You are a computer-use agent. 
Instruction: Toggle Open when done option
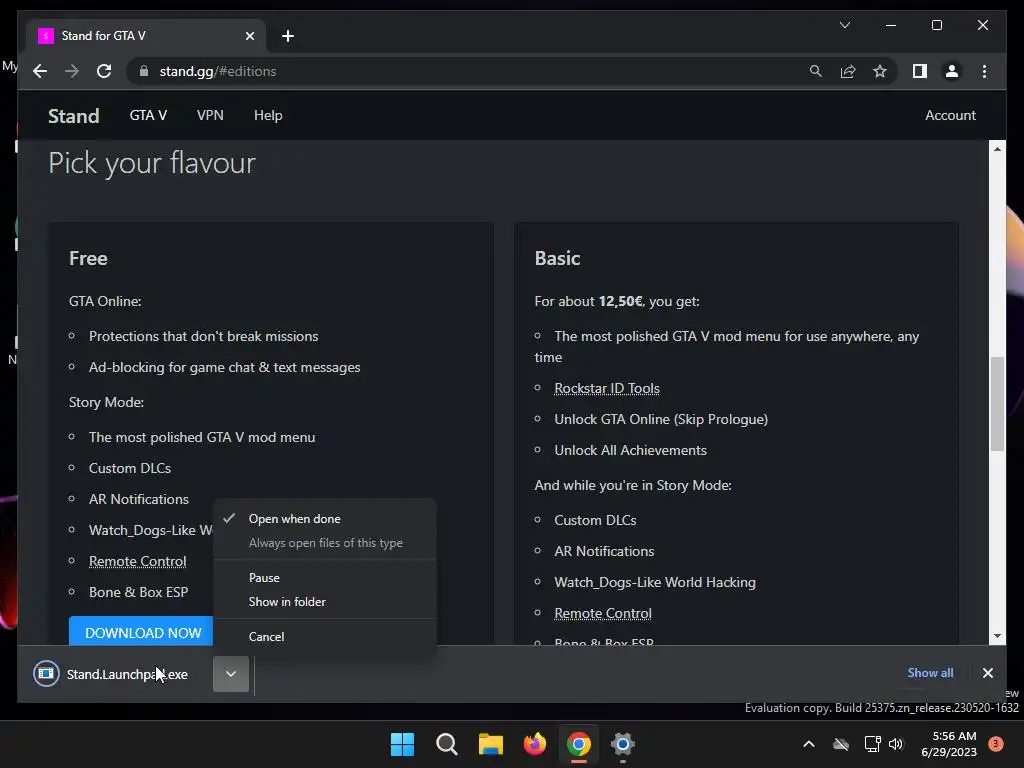point(325,519)
